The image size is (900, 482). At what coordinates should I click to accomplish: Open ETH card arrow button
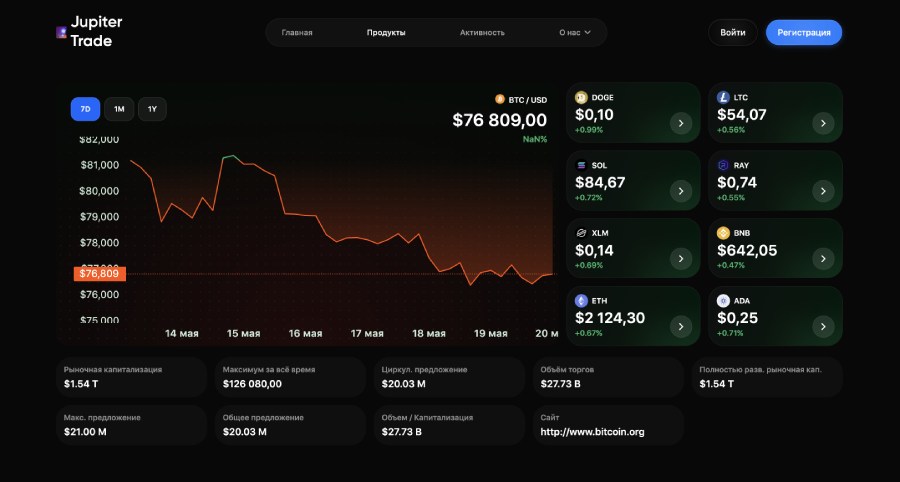[x=681, y=326]
